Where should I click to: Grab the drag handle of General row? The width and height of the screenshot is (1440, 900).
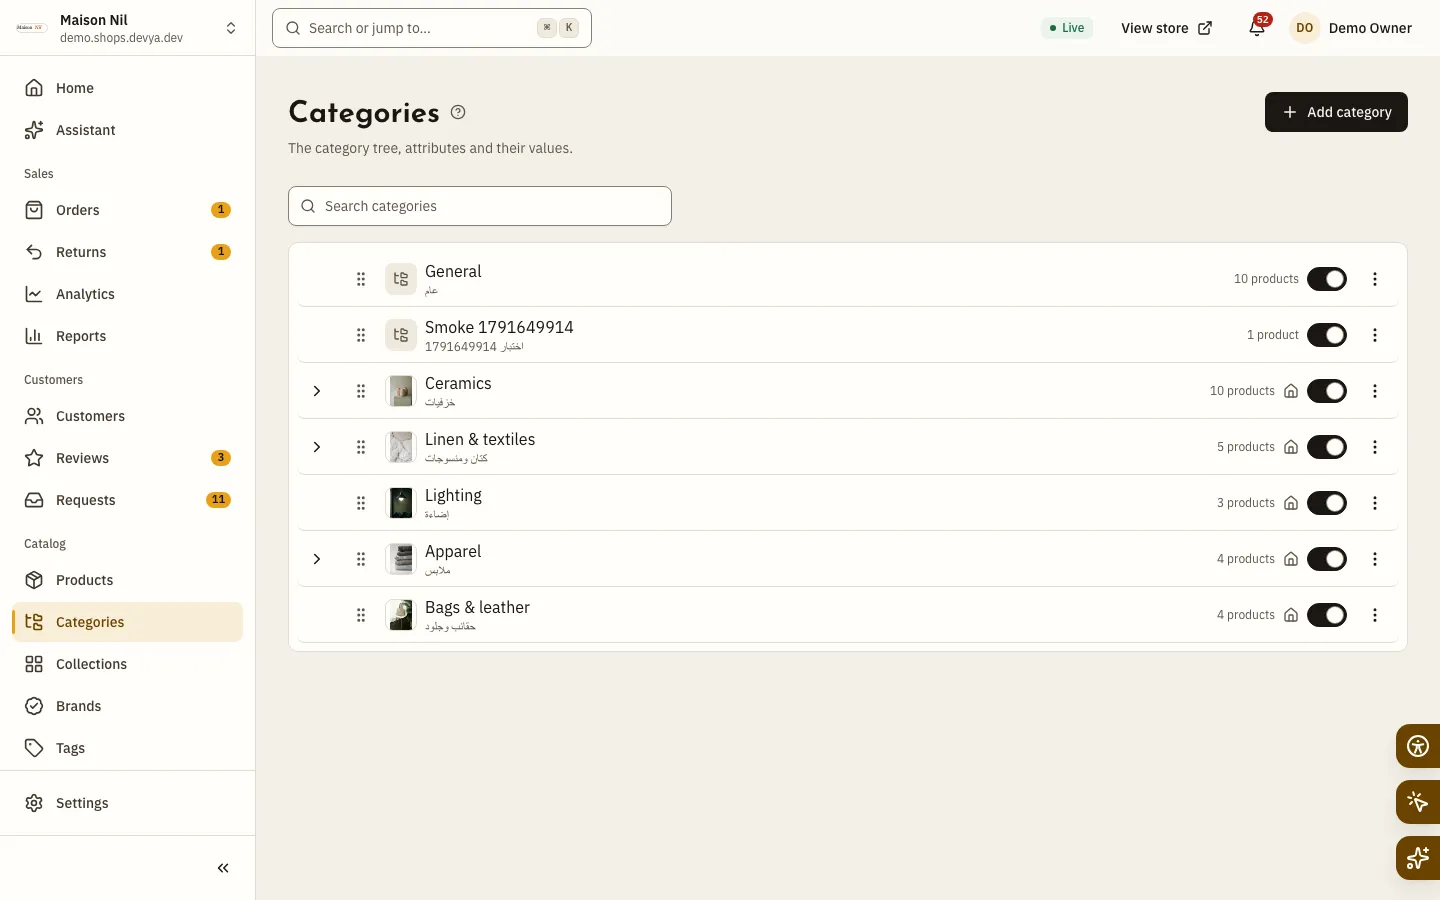point(361,279)
